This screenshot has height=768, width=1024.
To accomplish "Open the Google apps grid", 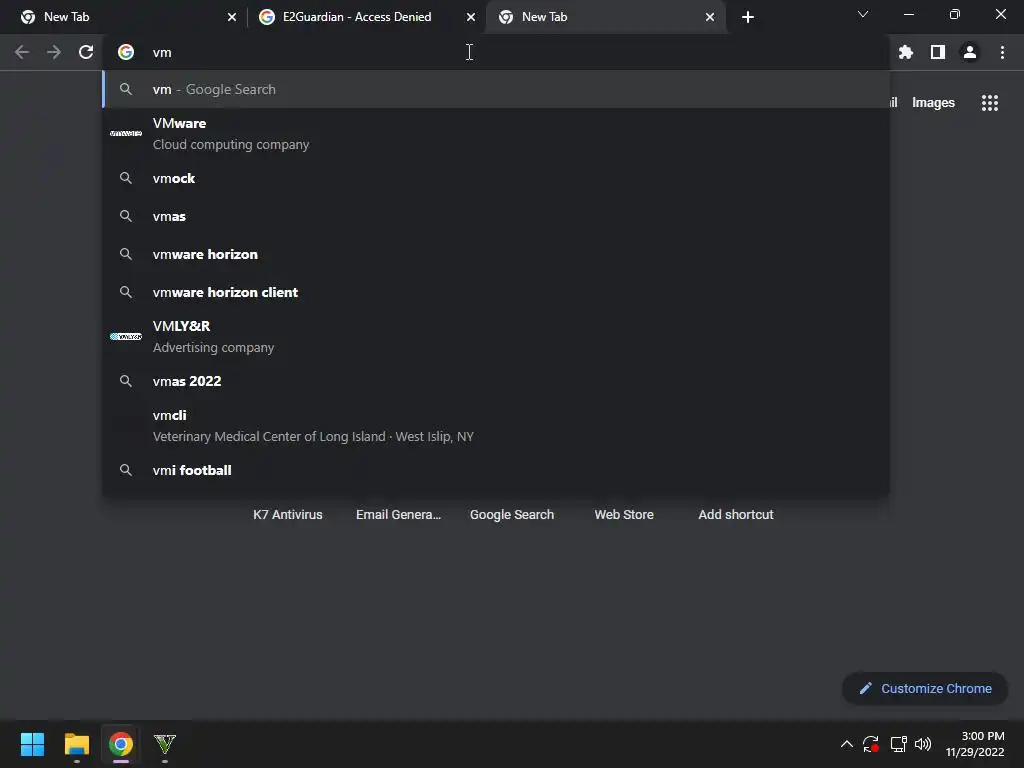I will (990, 103).
